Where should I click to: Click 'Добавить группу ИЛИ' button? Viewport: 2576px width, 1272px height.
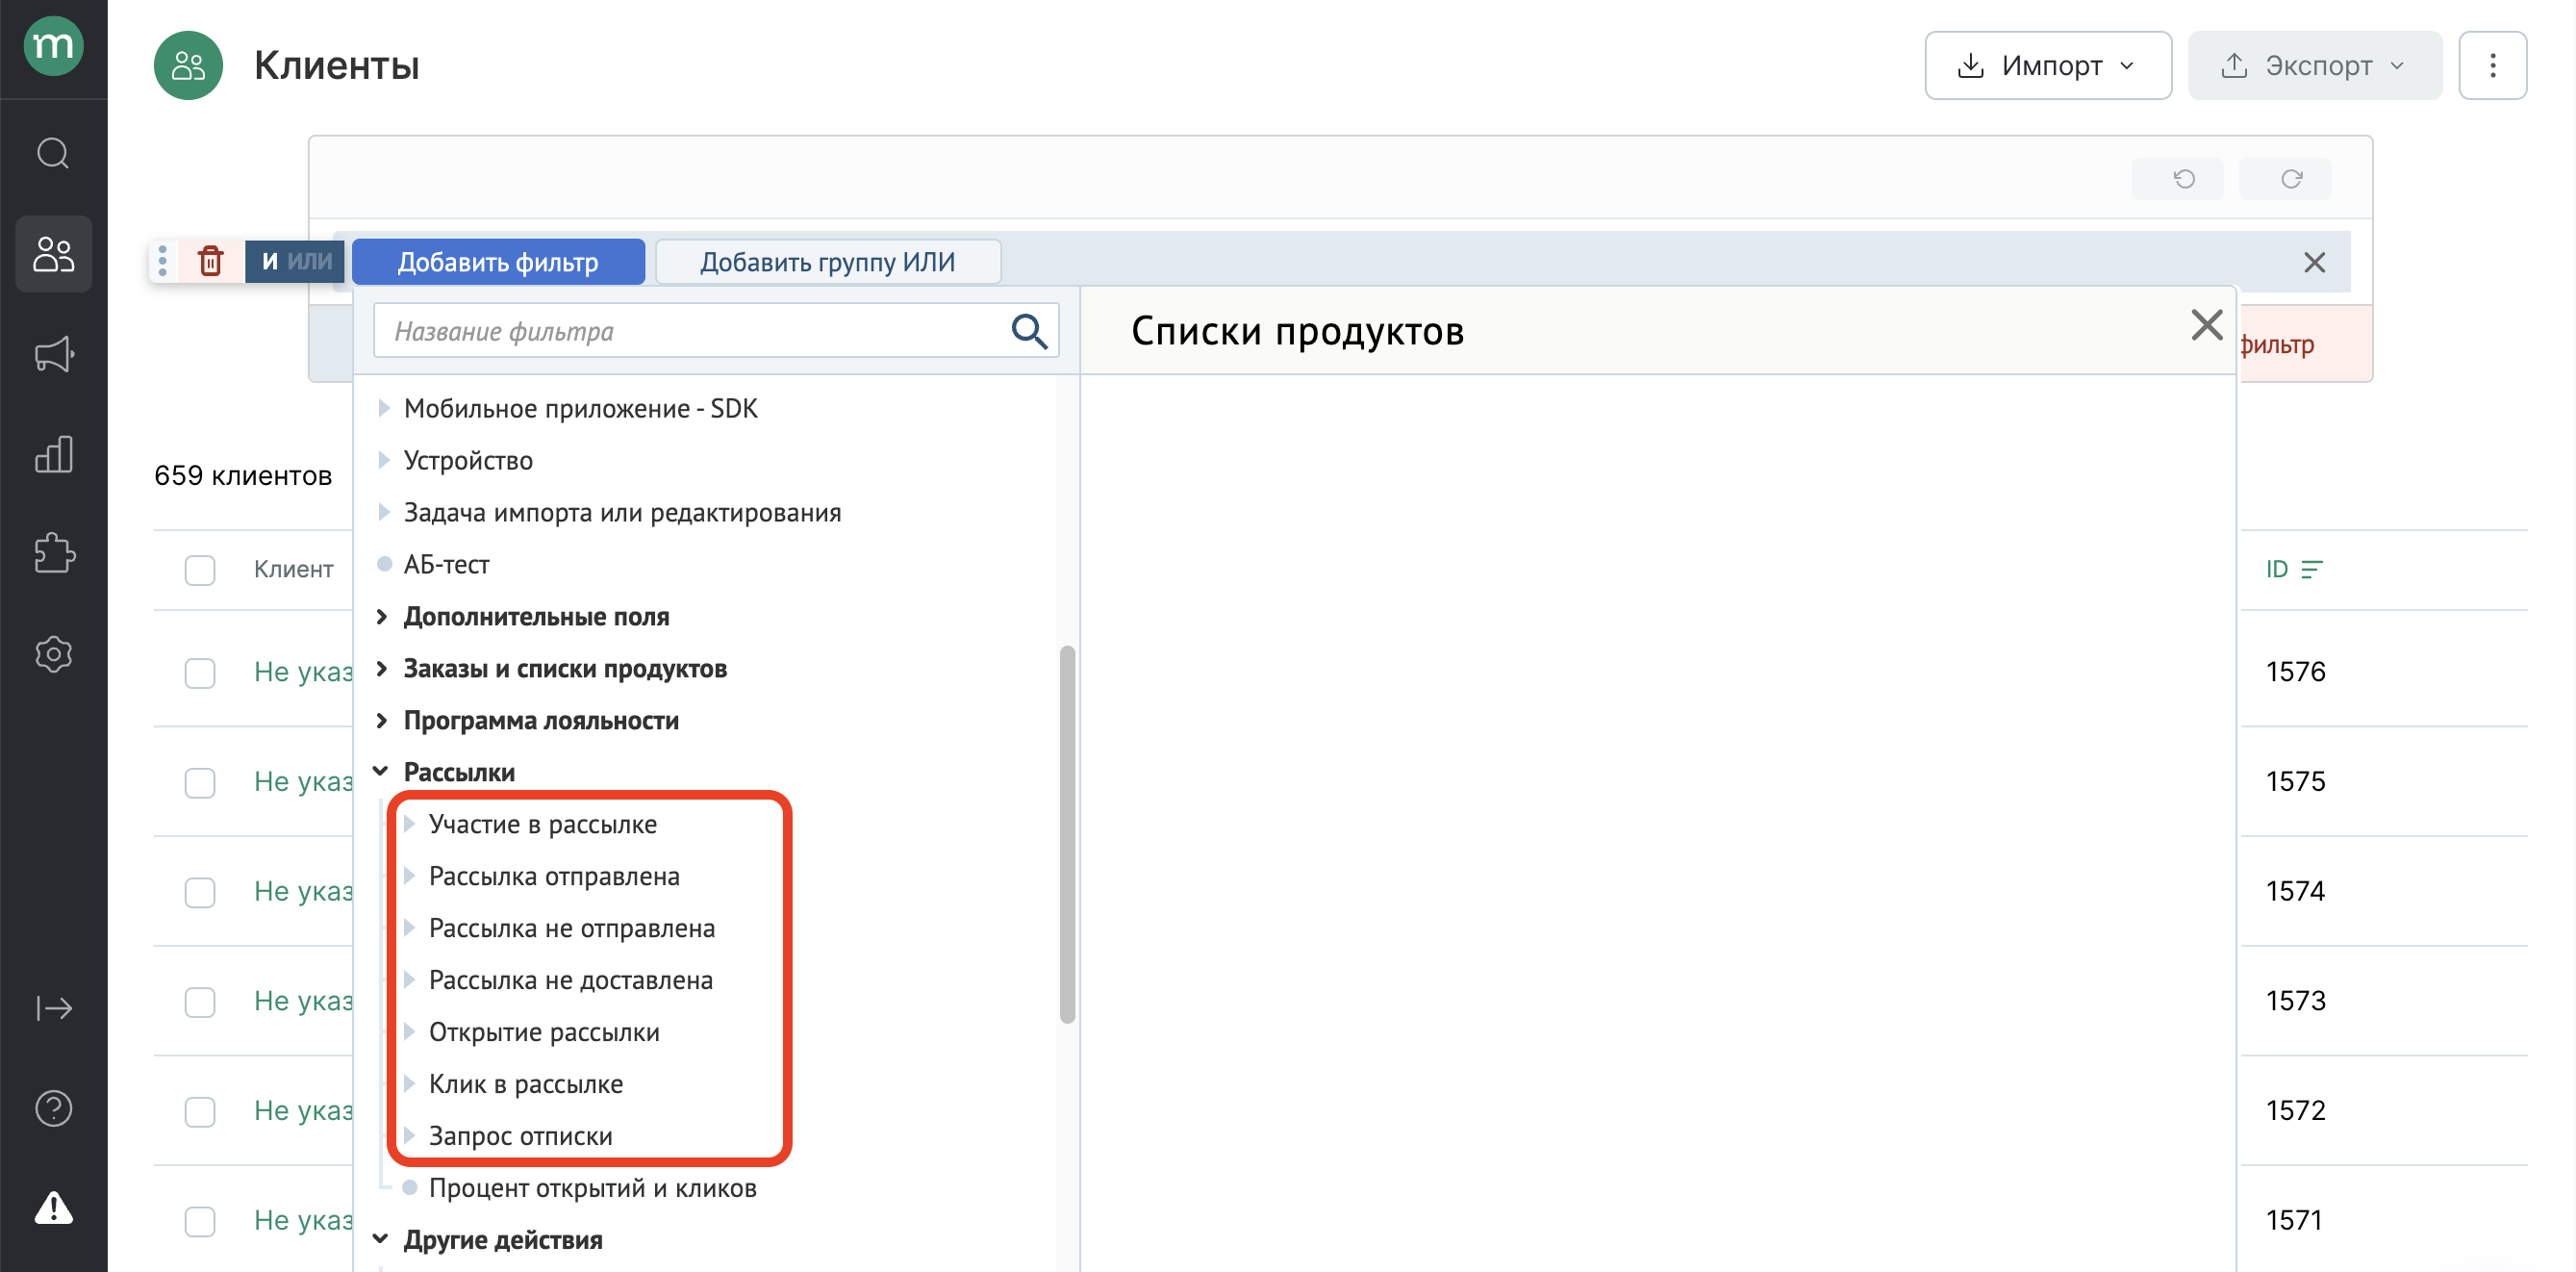[828, 262]
